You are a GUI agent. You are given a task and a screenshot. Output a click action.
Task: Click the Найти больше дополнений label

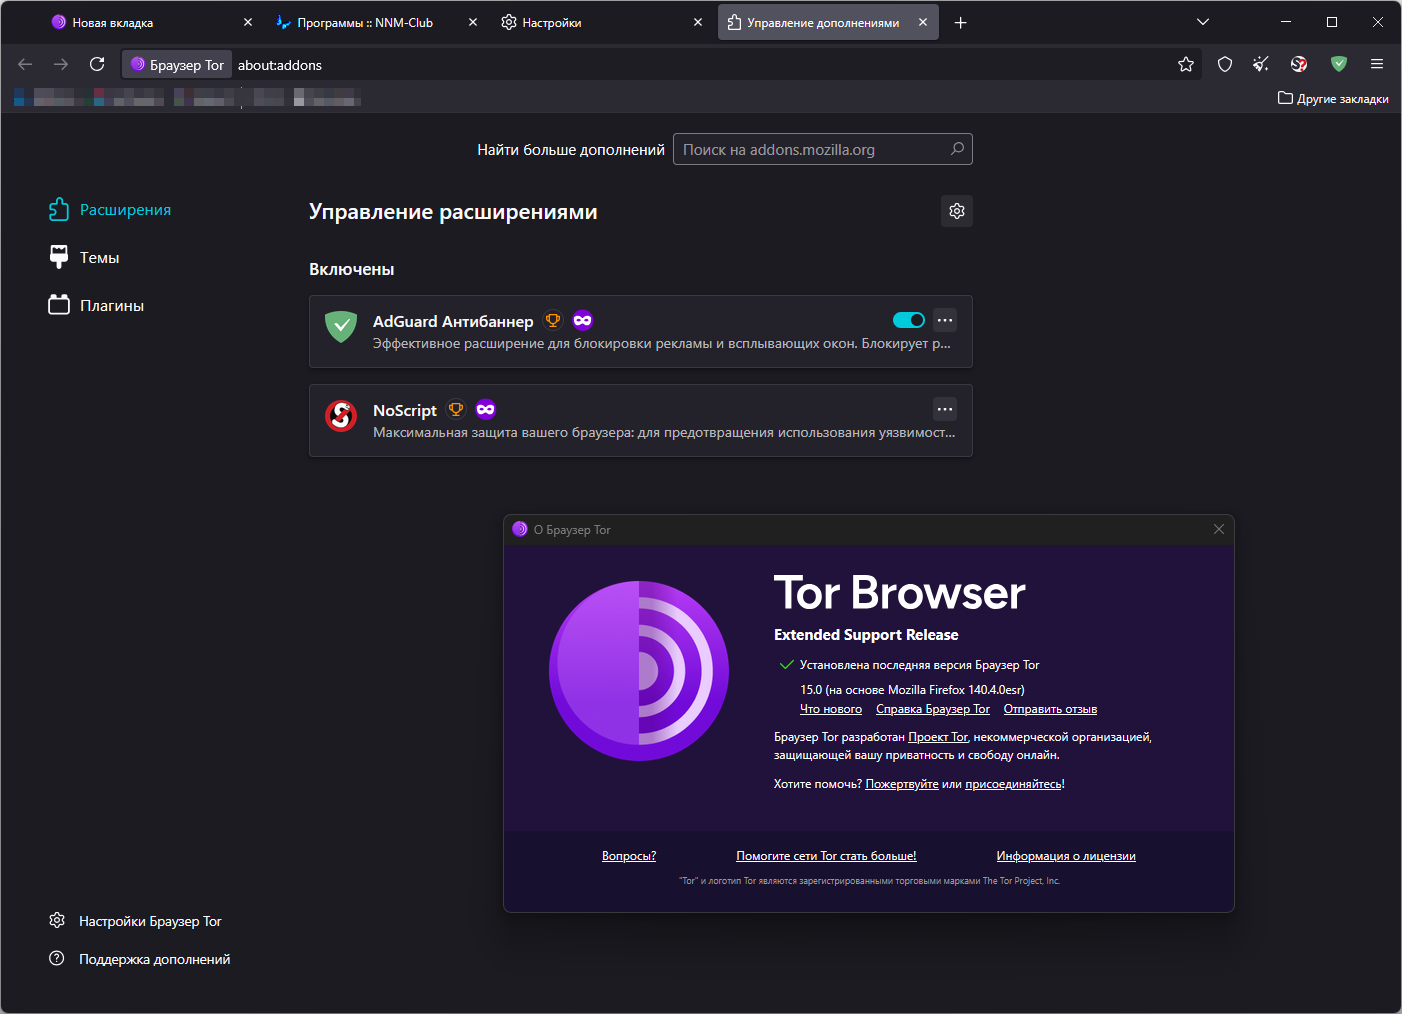coord(571,150)
